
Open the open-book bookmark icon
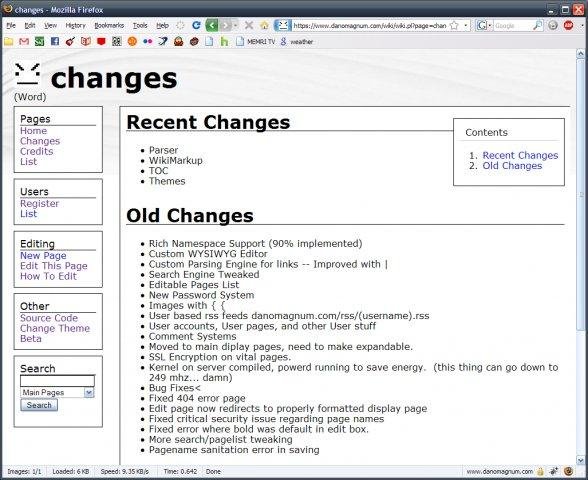pyautogui.click(x=86, y=41)
